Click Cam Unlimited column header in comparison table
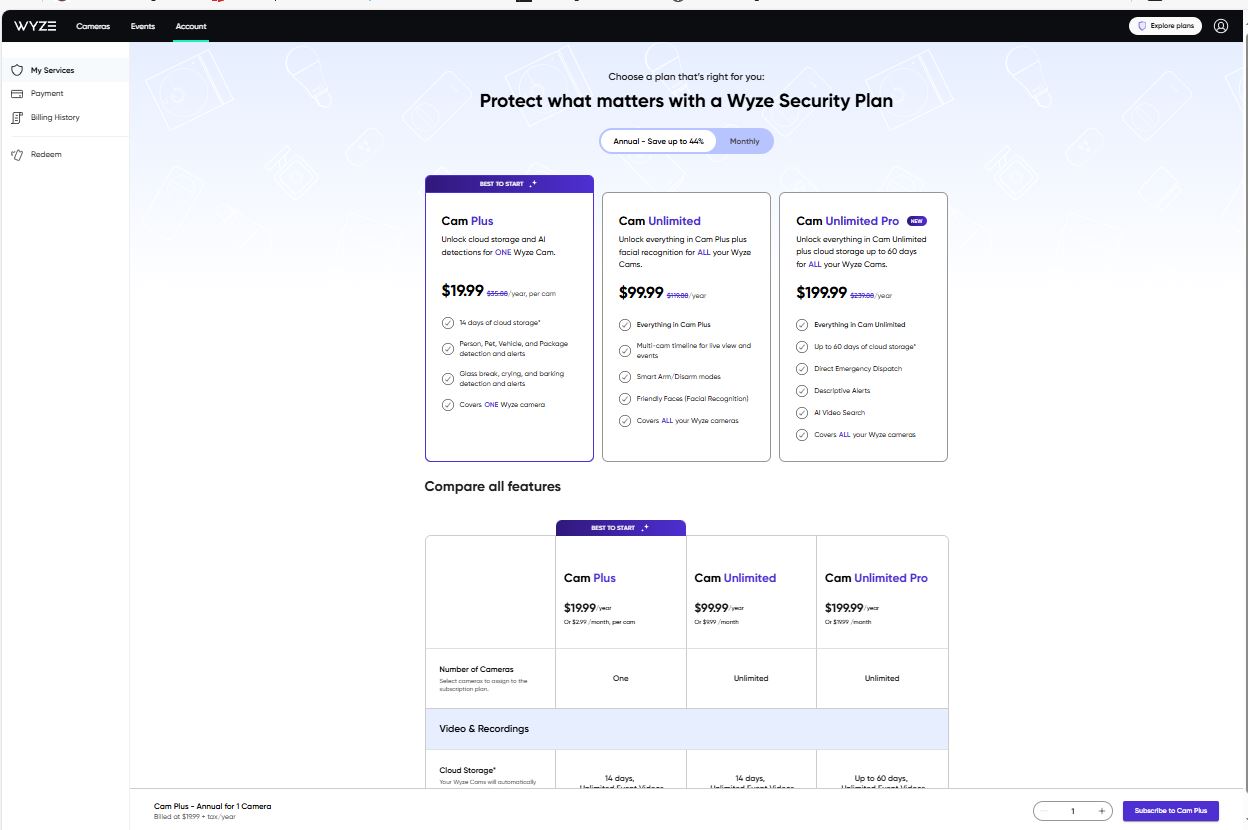This screenshot has height=830, width=1248. tap(735, 578)
